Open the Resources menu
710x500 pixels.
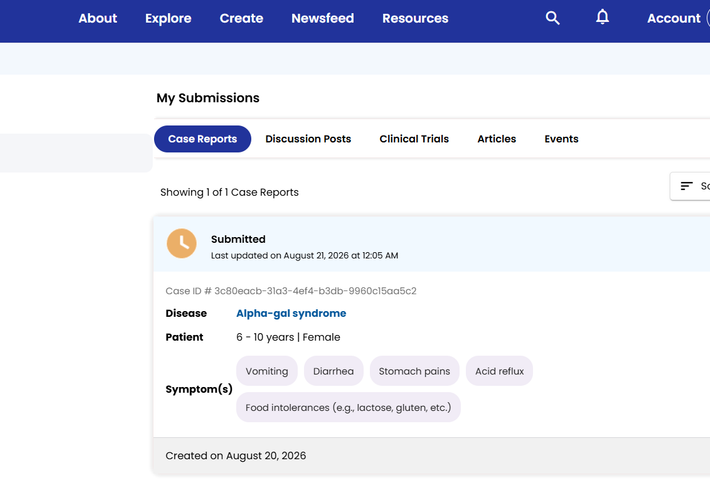coord(415,18)
